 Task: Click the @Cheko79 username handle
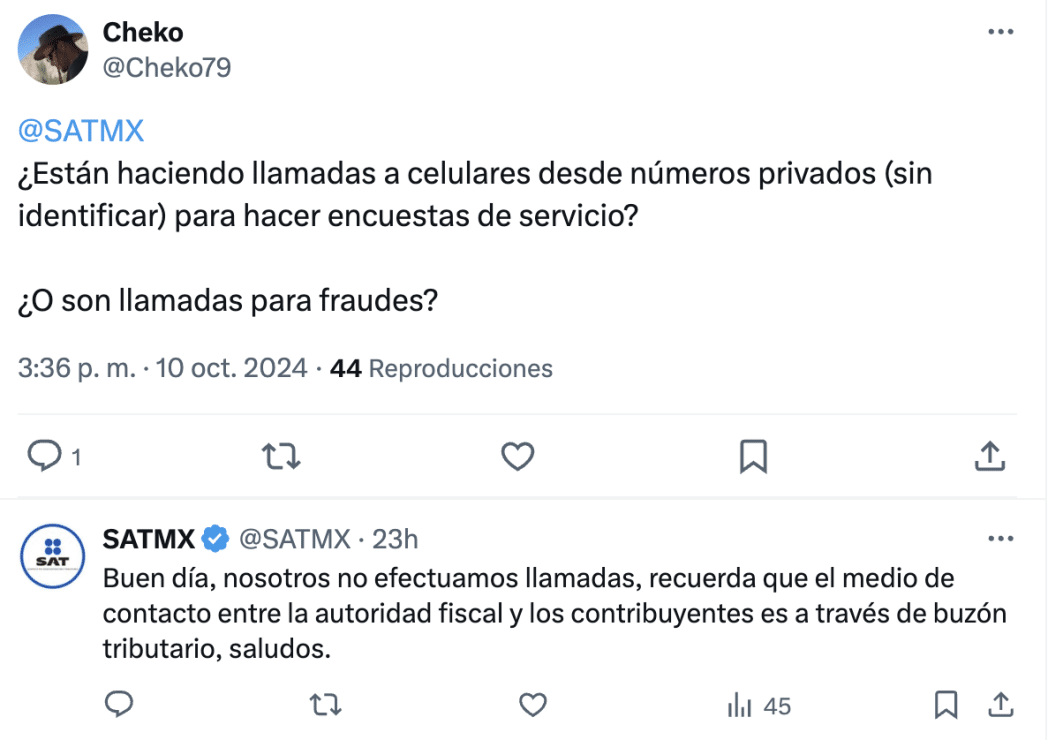tap(166, 67)
